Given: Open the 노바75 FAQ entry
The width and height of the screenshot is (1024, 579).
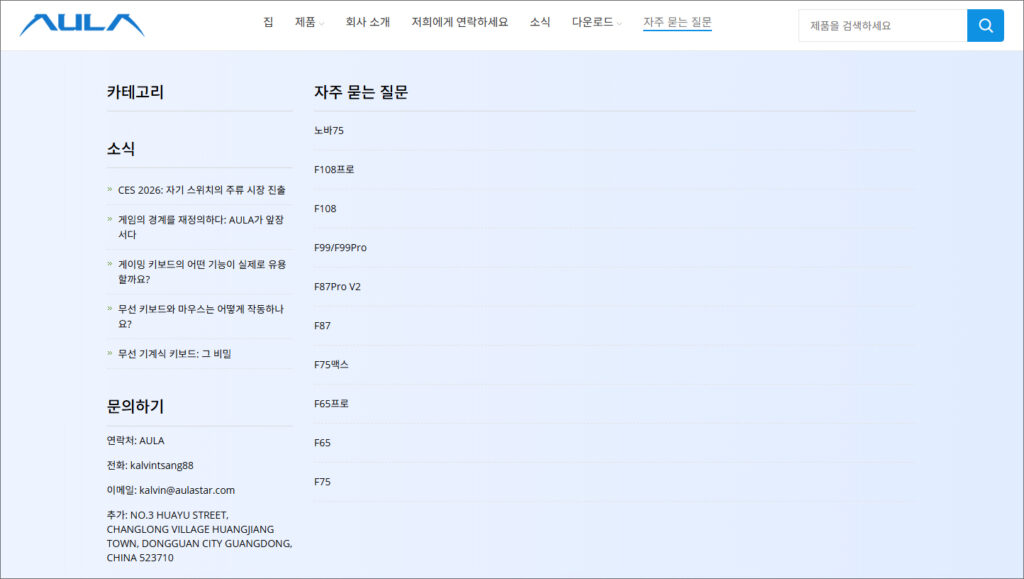Looking at the screenshot, I should coord(329,131).
